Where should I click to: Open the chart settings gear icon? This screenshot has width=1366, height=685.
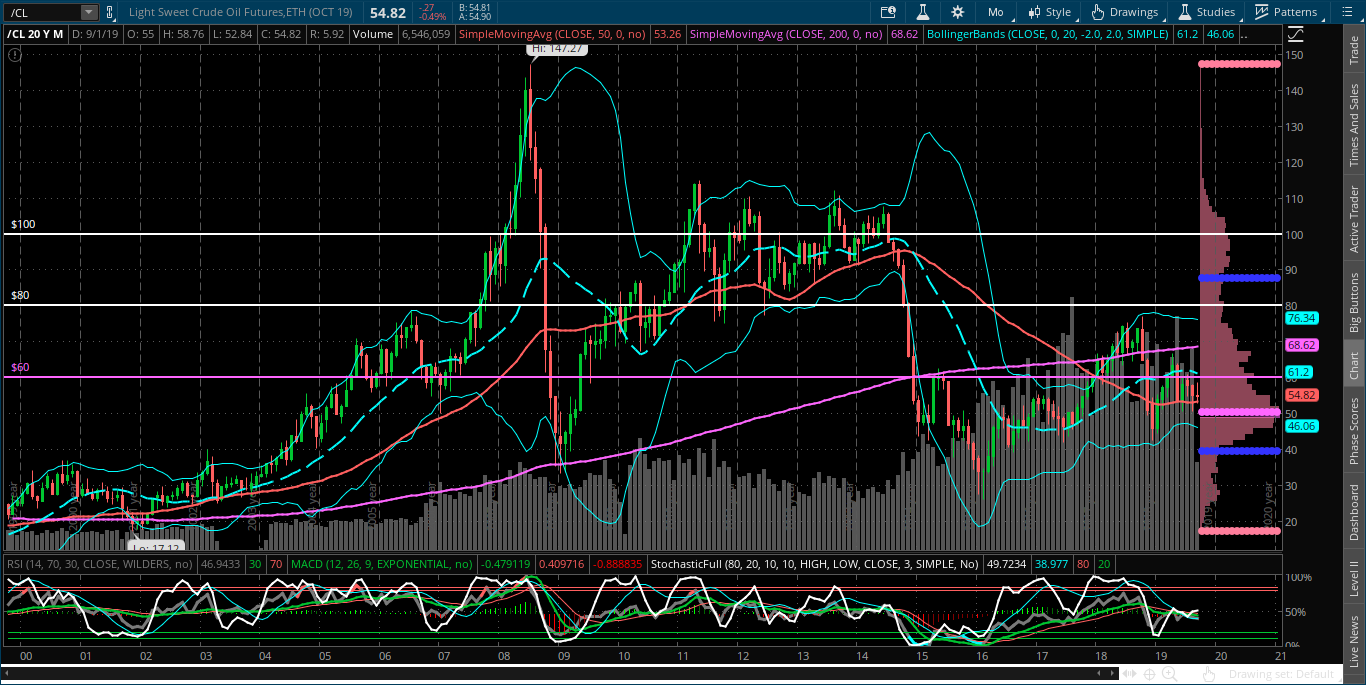(x=957, y=12)
